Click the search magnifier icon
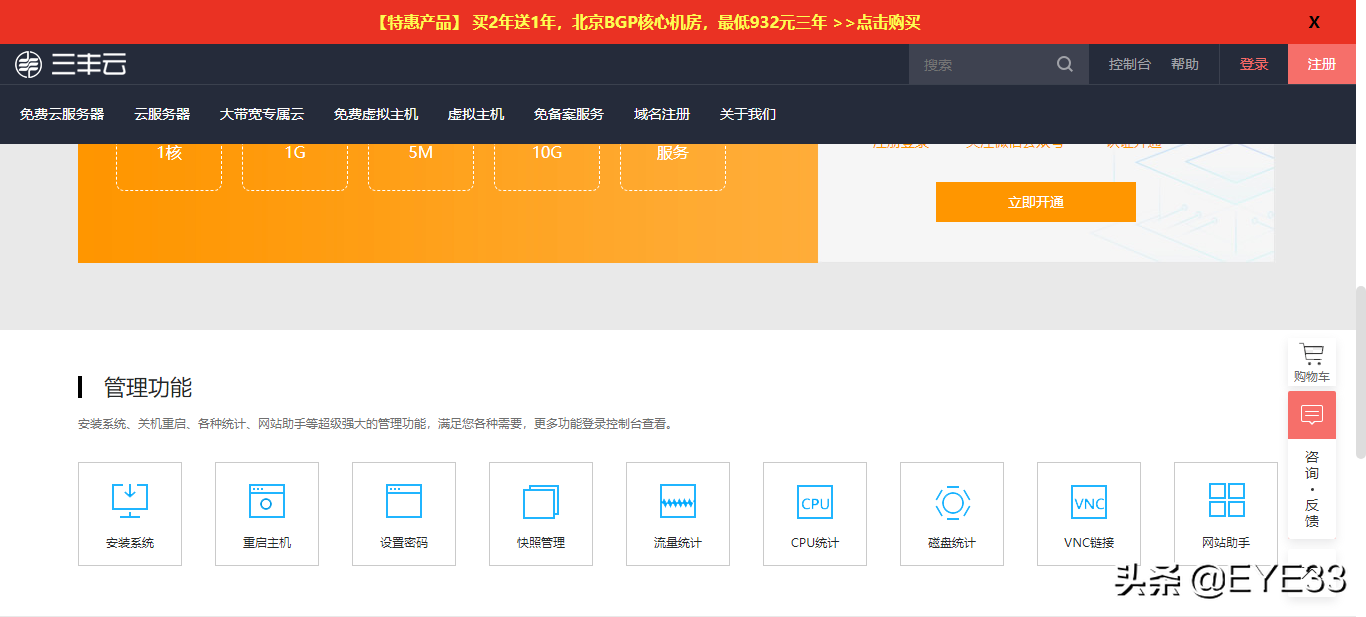This screenshot has height=617, width=1366. pos(1064,64)
